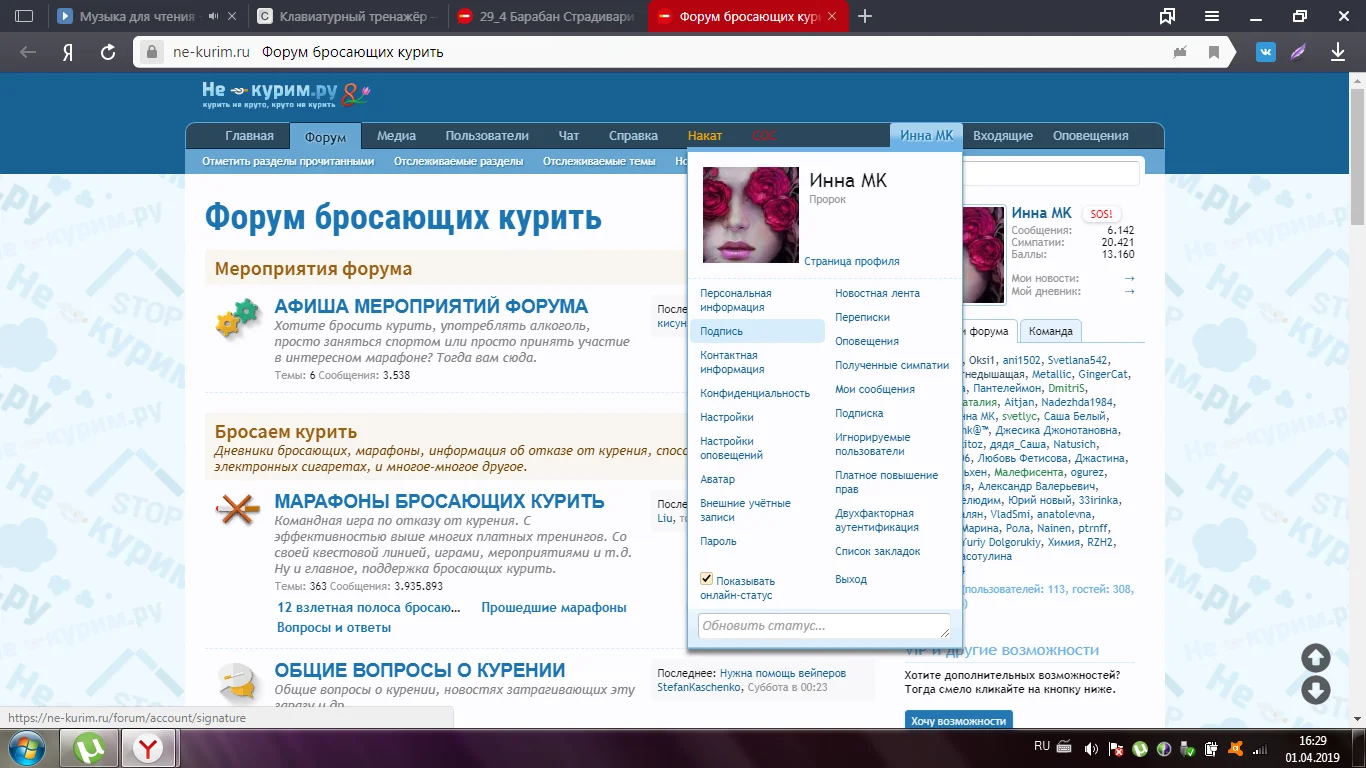
Task: Open the Windows Start menu
Action: (25, 748)
